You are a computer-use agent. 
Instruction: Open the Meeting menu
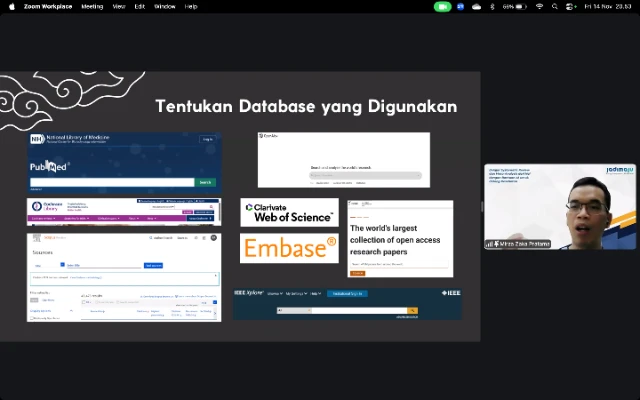coord(92,7)
